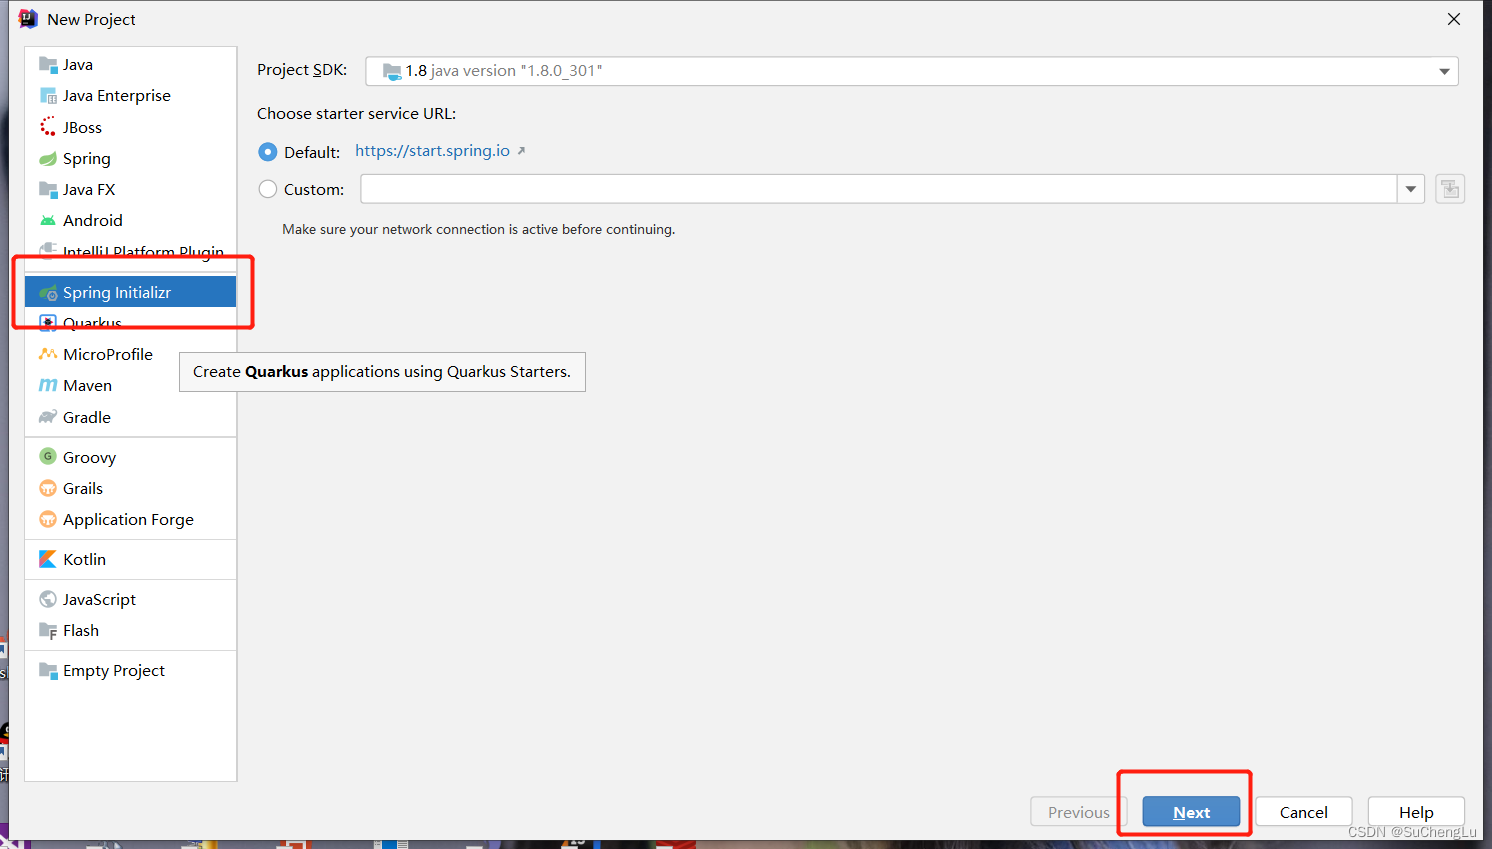Select Groovy project type label

tap(89, 457)
